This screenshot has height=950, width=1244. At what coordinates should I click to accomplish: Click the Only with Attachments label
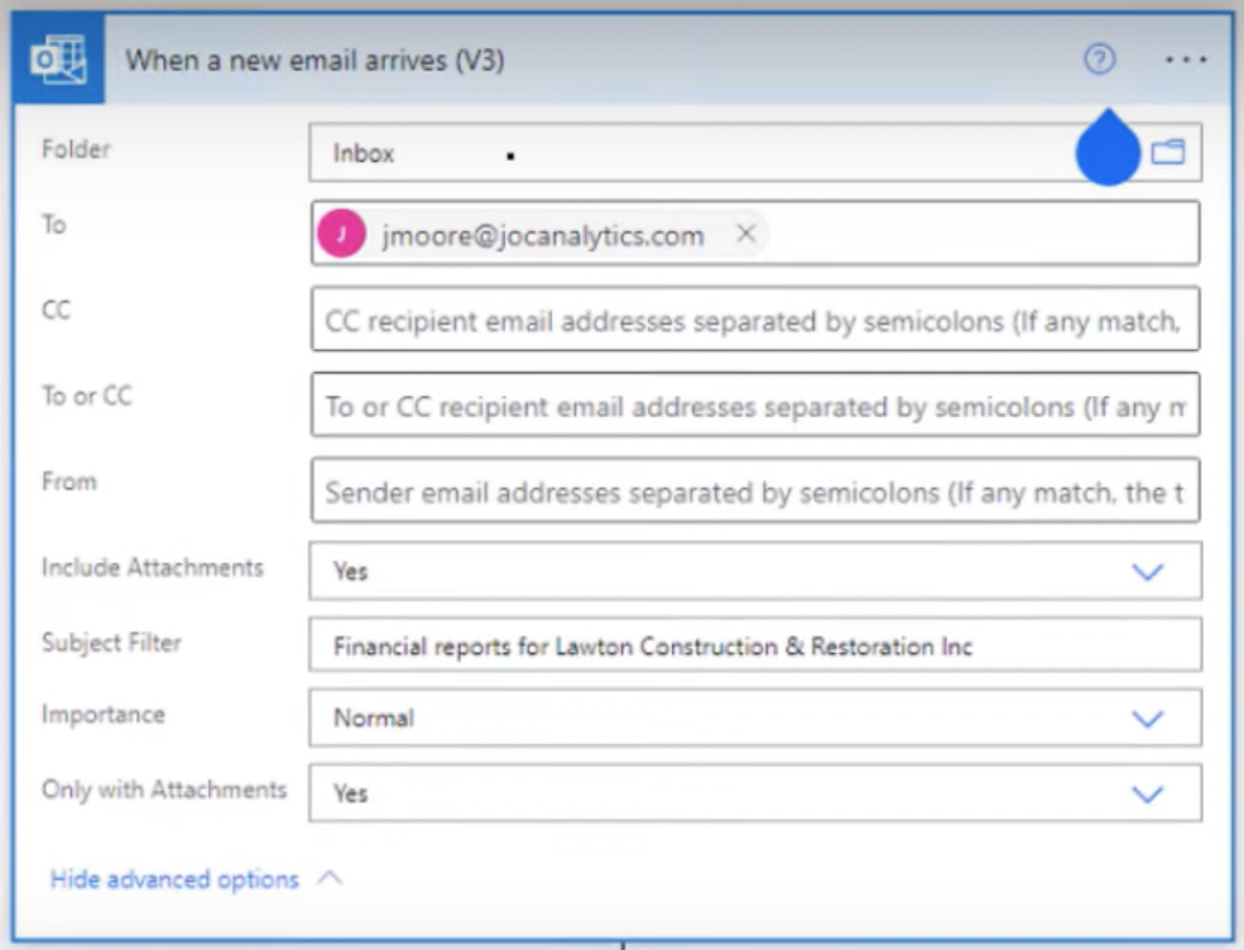164,790
